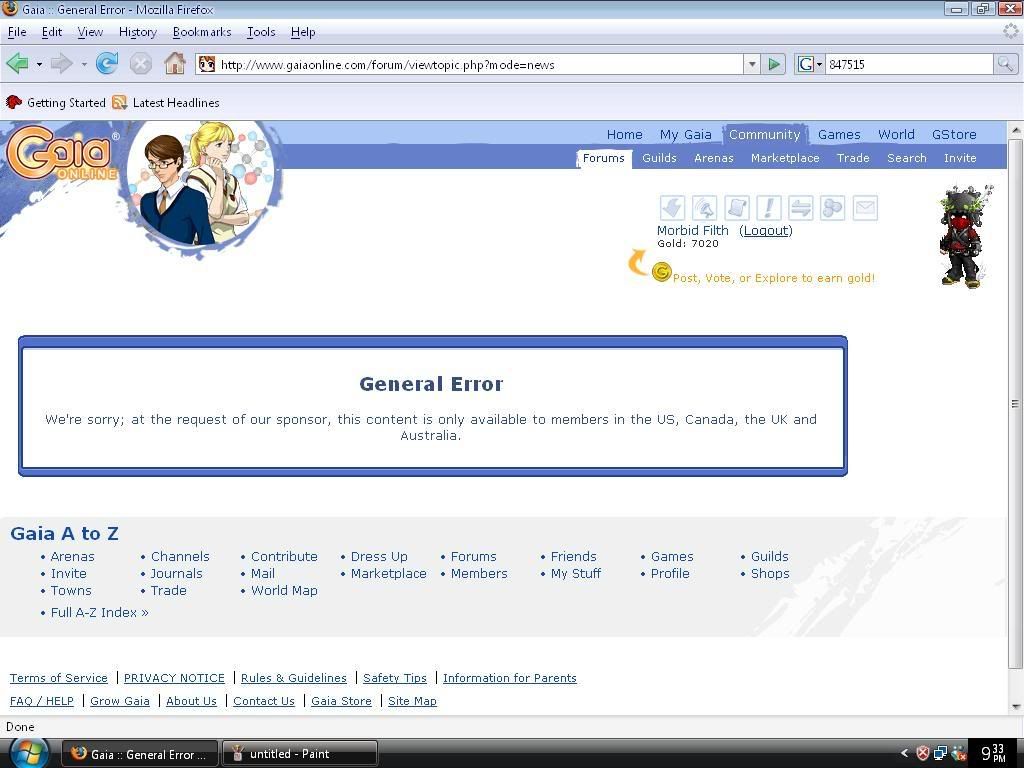This screenshot has height=768, width=1024.
Task: Open the address bar URL dropdown
Action: pos(752,64)
